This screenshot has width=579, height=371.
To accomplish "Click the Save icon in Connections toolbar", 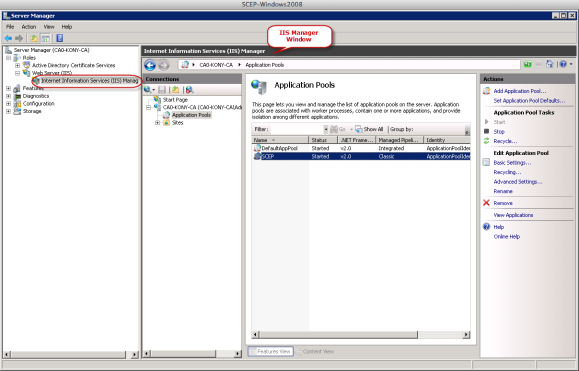I will coord(162,90).
